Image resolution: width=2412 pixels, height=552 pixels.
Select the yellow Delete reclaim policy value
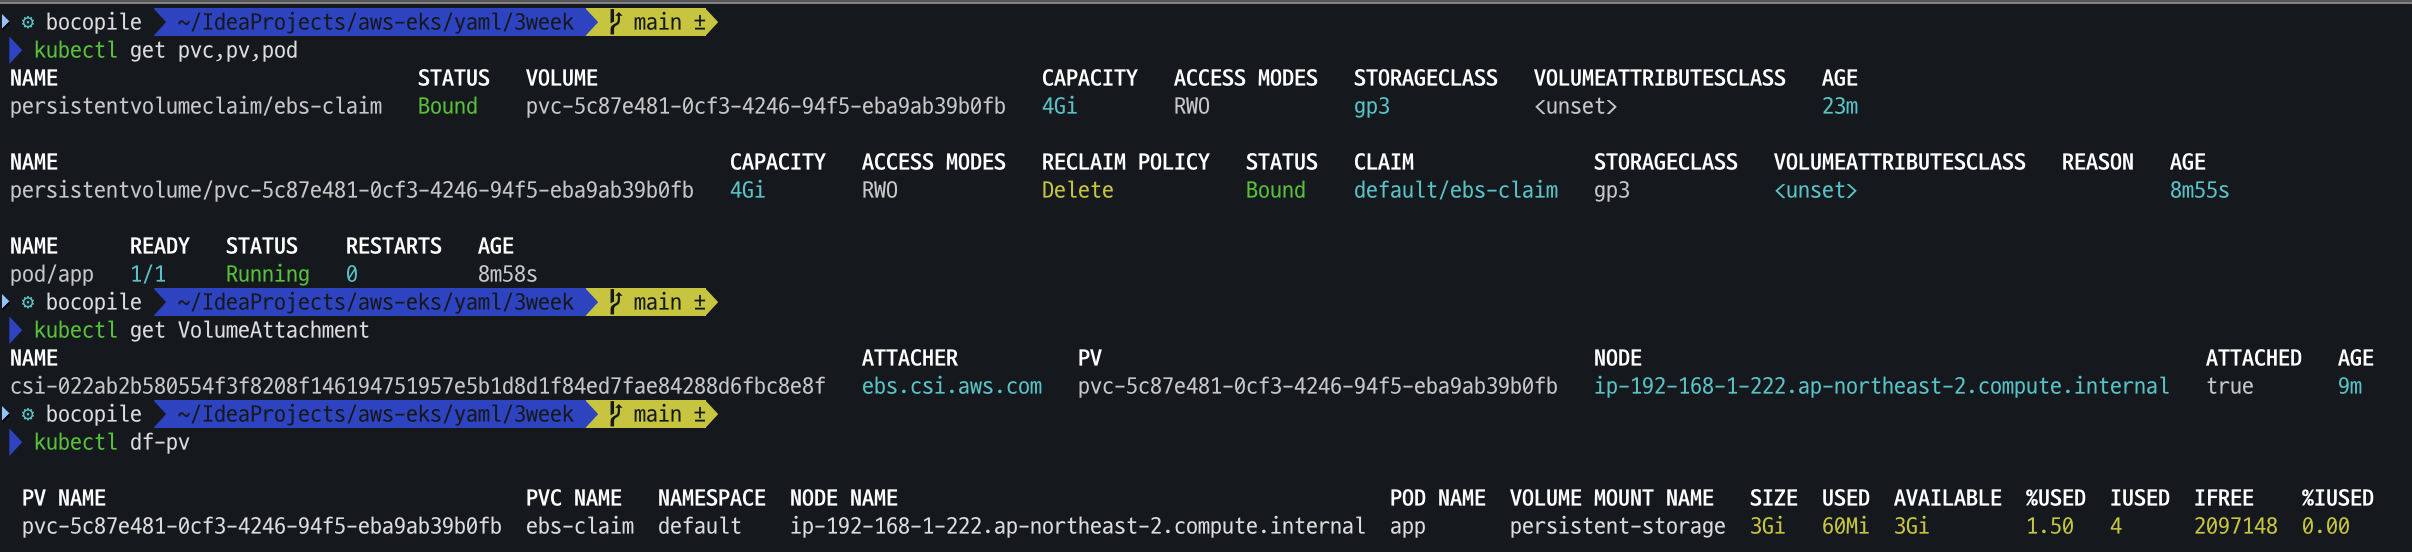(1077, 190)
